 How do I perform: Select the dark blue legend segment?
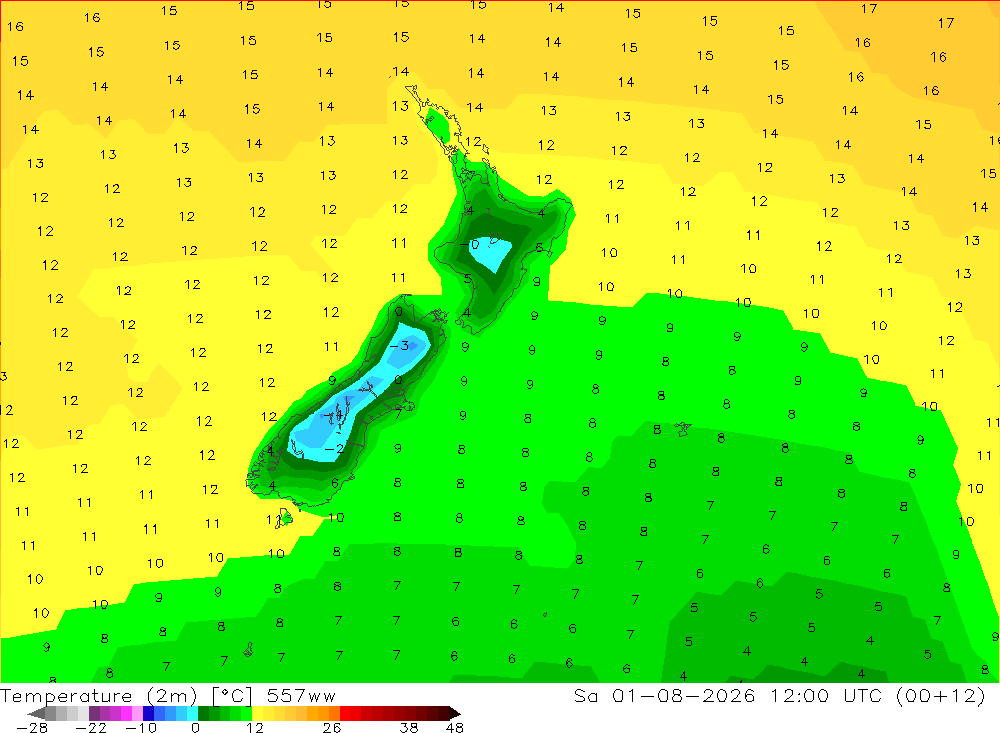(149, 714)
